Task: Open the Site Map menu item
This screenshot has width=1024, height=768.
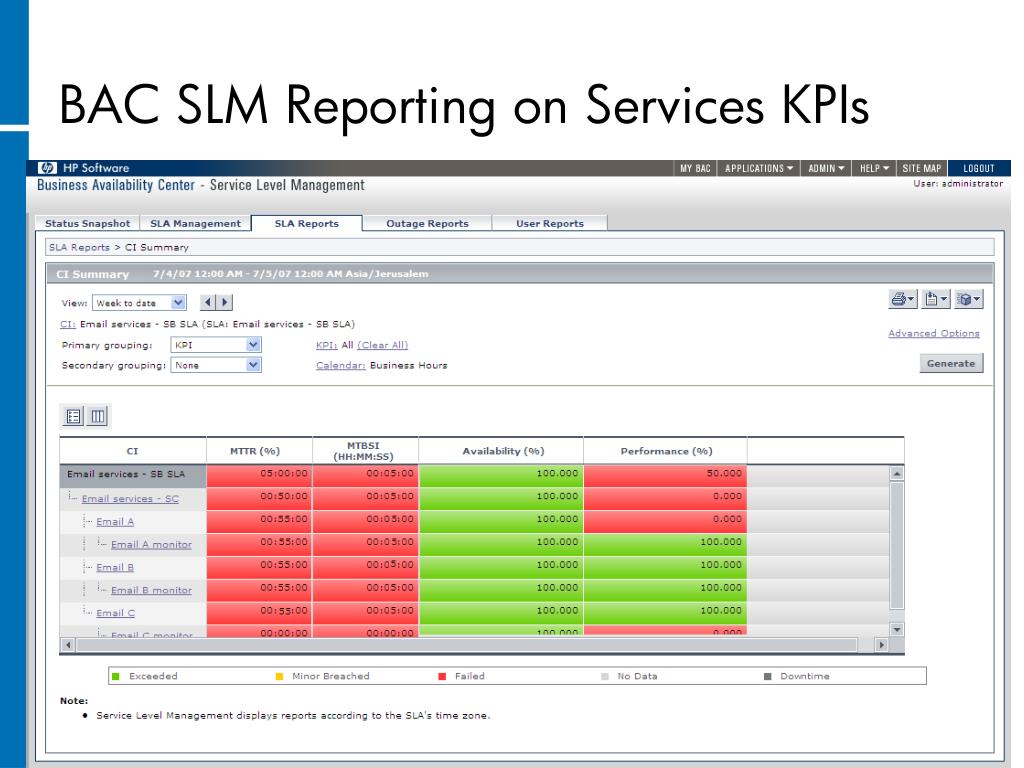Action: 921,168
